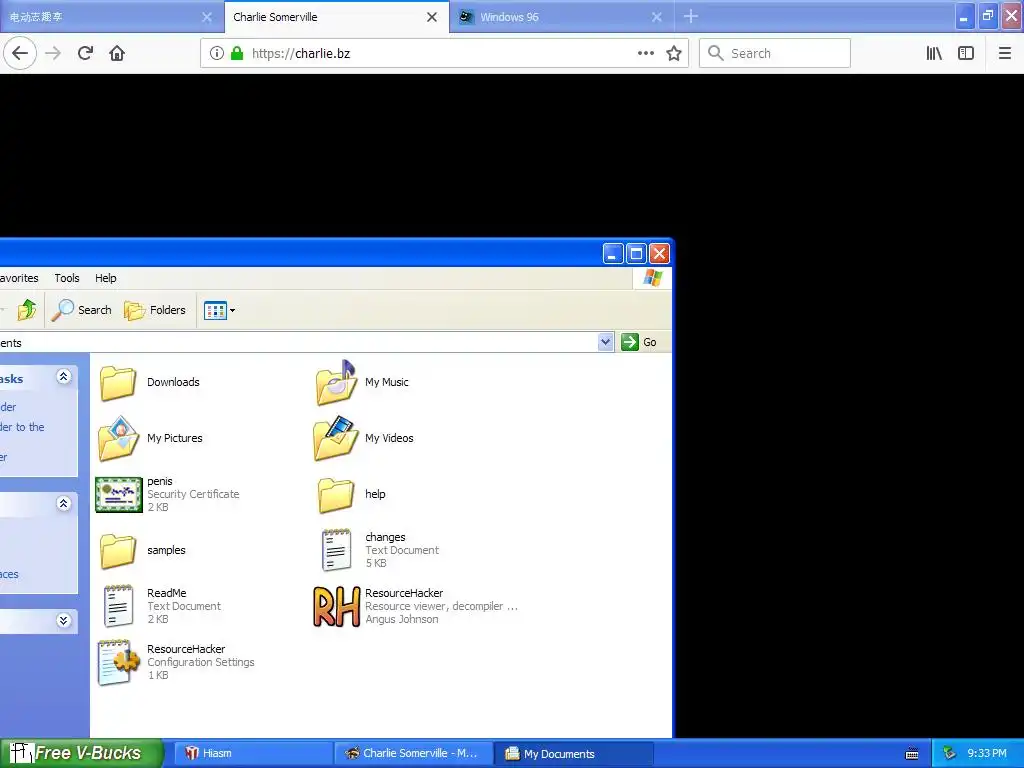1024x768 pixels.
Task: Select the 'My Pictures' label text
Action: [x=174, y=438]
